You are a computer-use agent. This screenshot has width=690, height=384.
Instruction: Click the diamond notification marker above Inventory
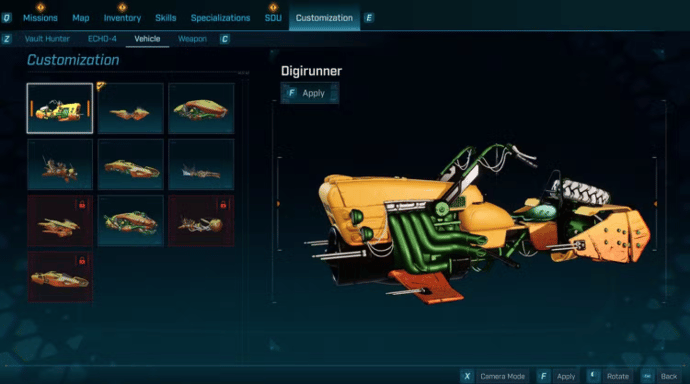tap(122, 7)
